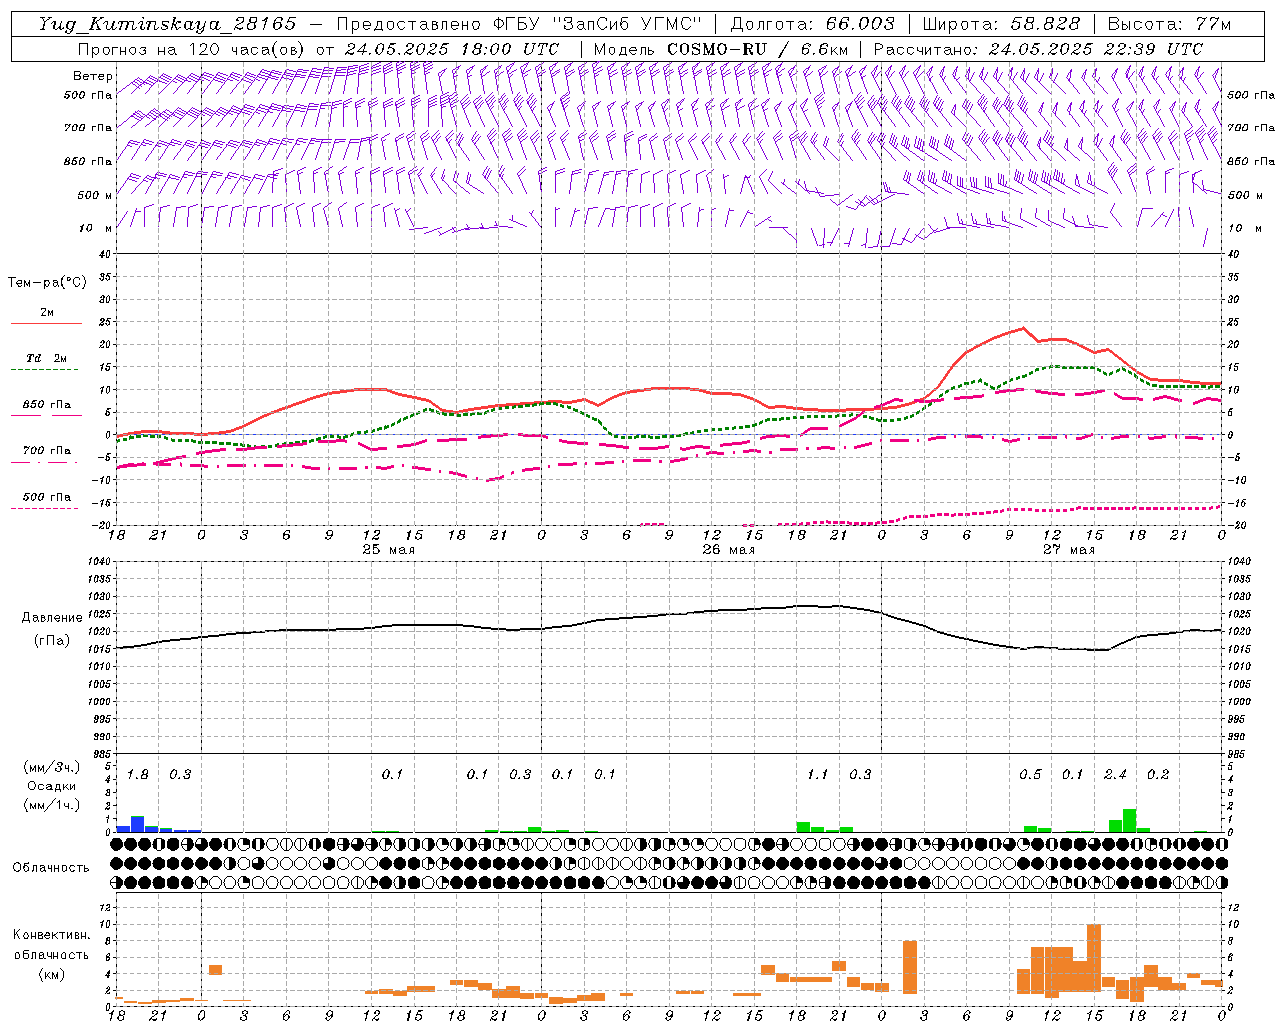
Task: Select the 500 м wind level label on left
Action: [95, 195]
